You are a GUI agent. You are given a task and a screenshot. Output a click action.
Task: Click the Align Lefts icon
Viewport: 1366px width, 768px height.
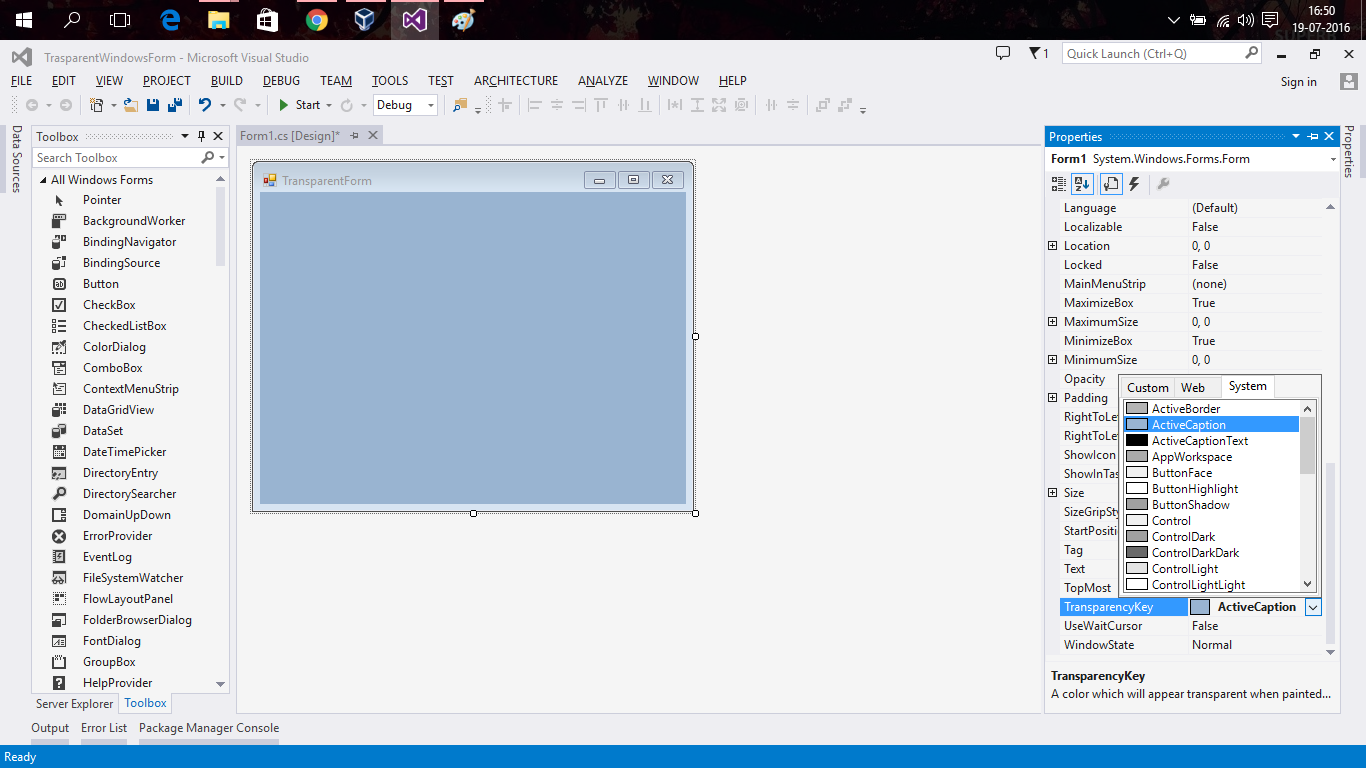(x=535, y=105)
